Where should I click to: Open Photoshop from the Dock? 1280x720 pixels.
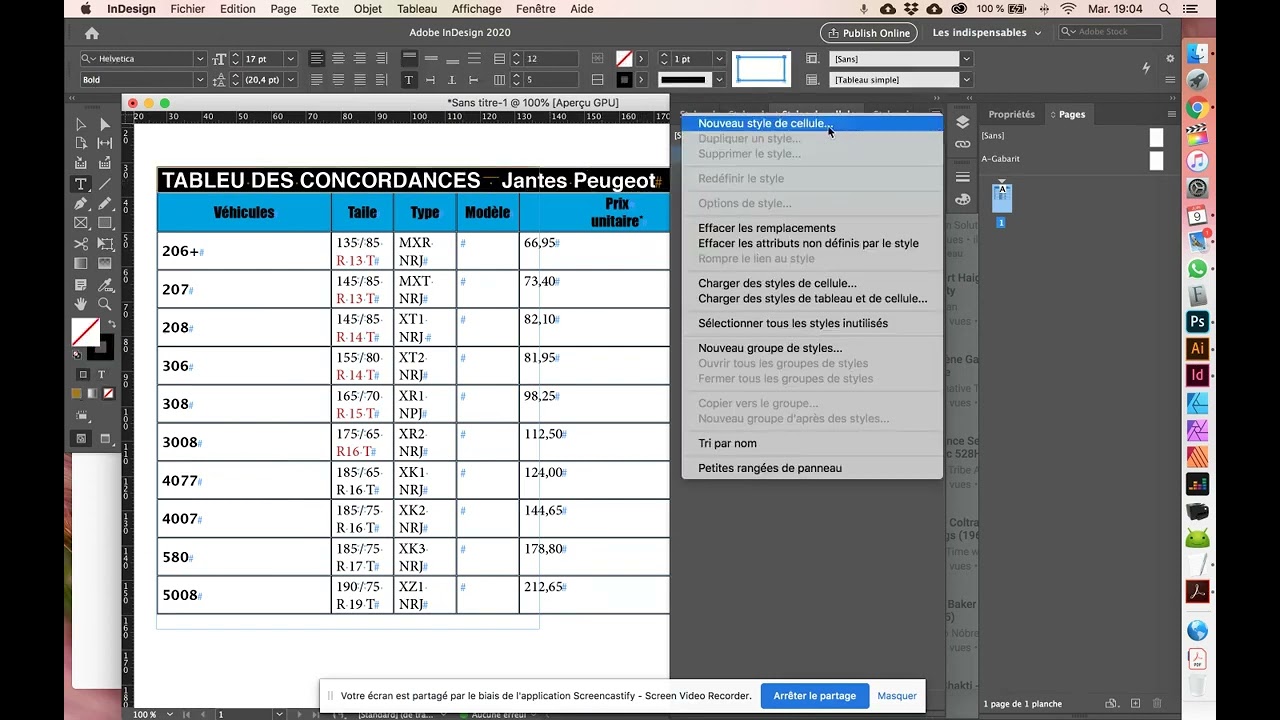1197,322
